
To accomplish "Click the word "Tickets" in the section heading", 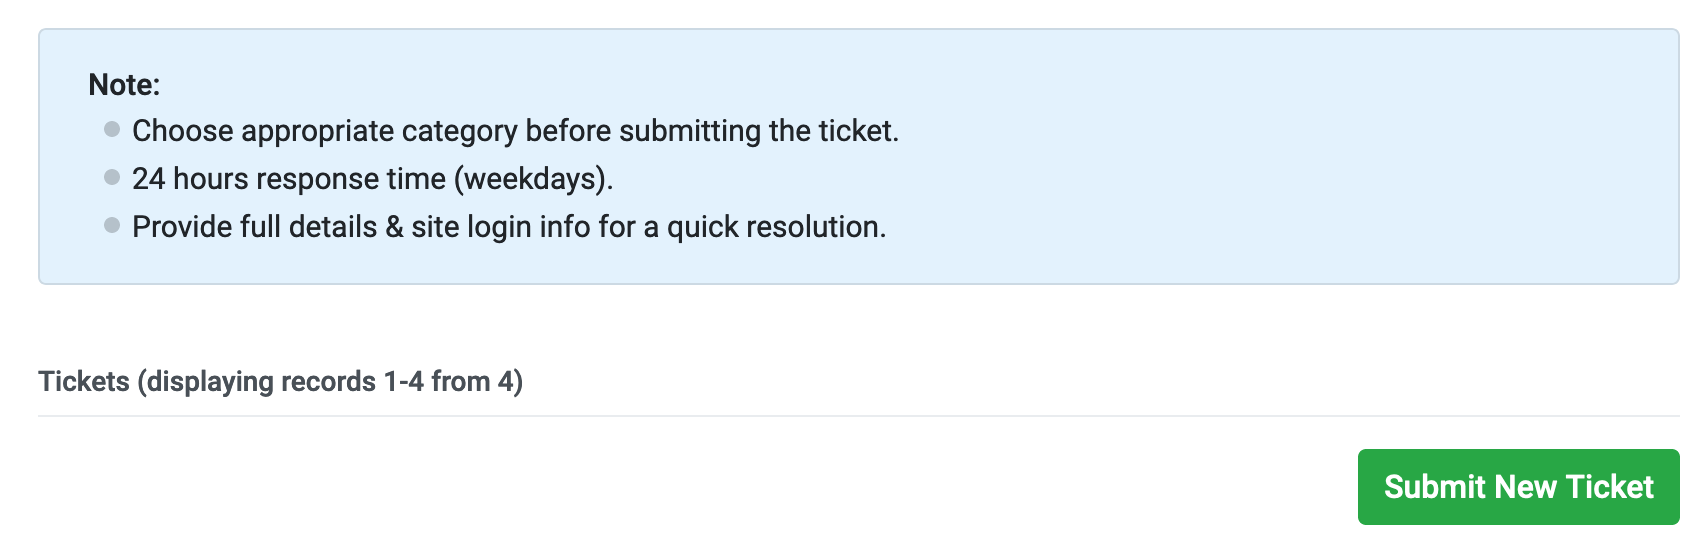I will 84,382.
